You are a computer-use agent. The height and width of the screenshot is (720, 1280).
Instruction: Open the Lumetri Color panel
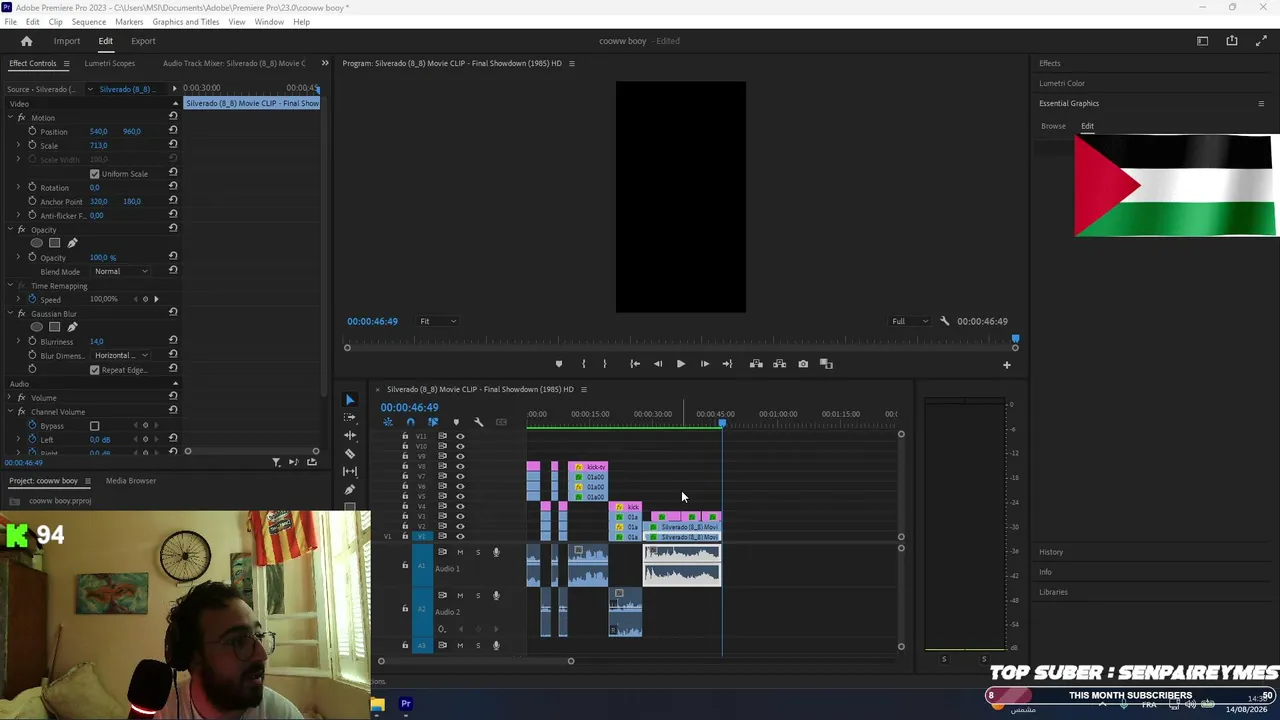click(1062, 83)
